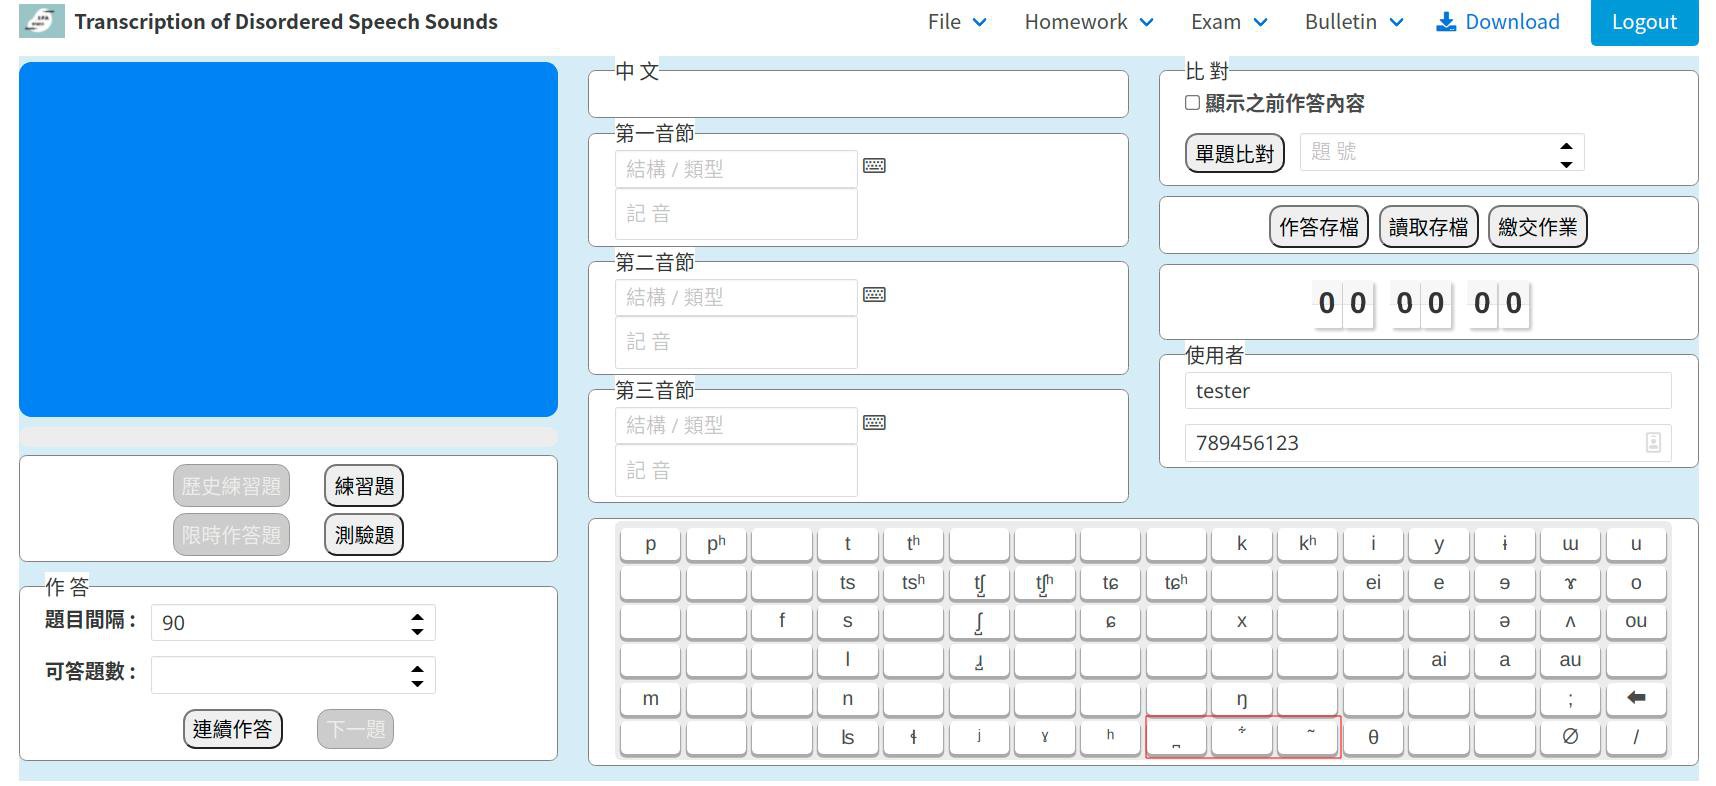Screen dimensions: 1716x786
Task: Click the progress bar below the blue panel
Action: [288, 437]
